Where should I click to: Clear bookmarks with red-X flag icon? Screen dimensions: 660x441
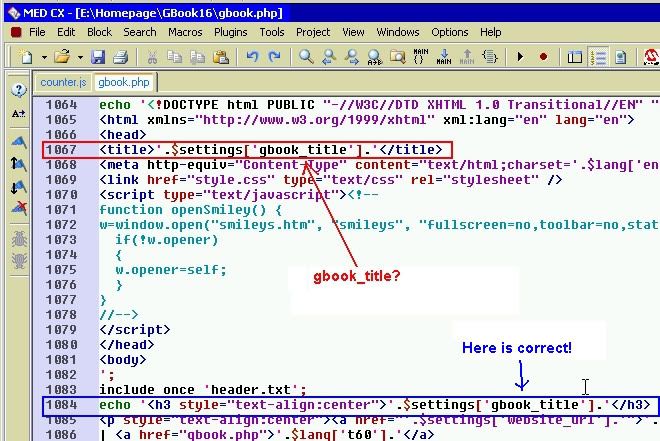(19, 207)
